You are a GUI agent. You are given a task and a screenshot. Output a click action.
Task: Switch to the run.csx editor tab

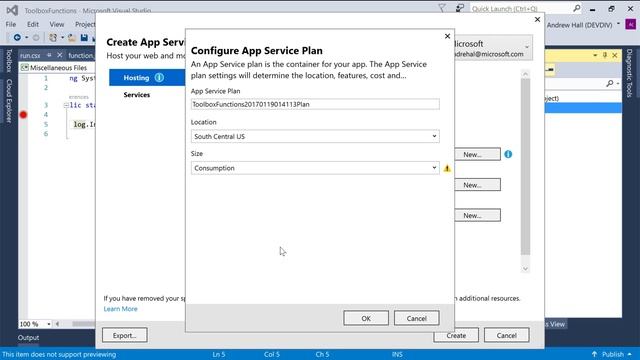30,56
